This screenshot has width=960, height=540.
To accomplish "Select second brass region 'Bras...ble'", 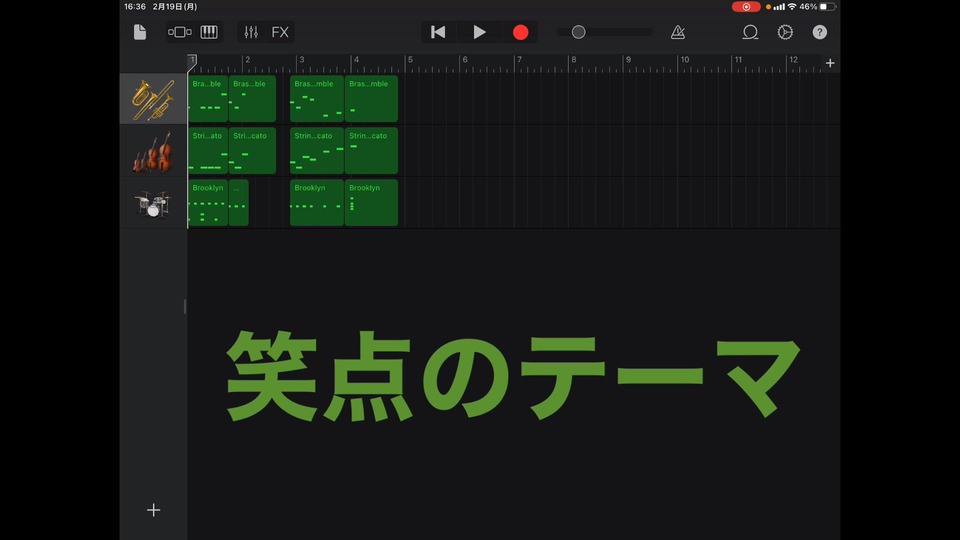I will point(252,99).
